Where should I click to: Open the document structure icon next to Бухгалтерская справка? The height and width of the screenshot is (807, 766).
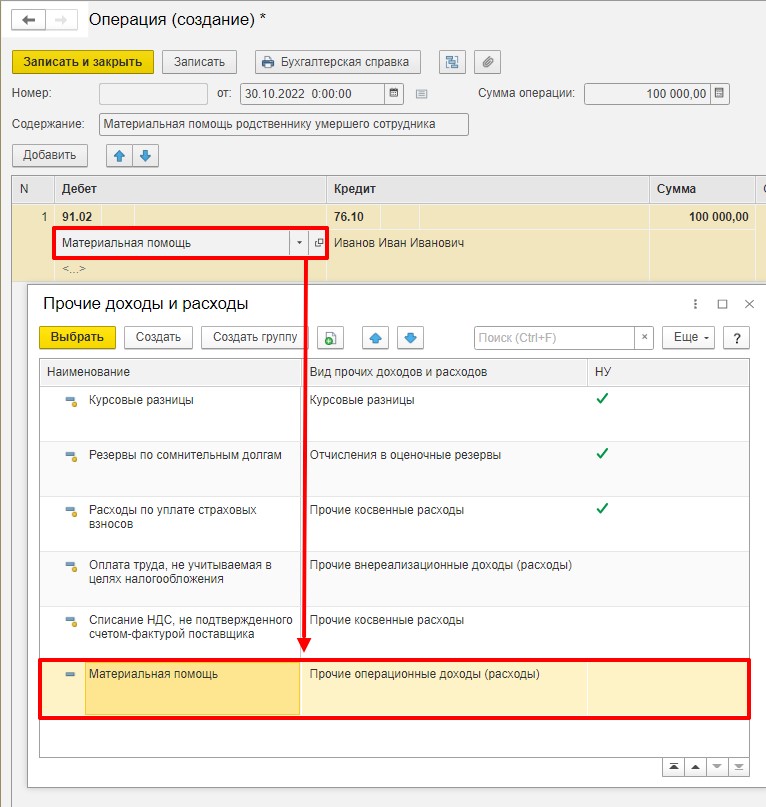tap(452, 62)
